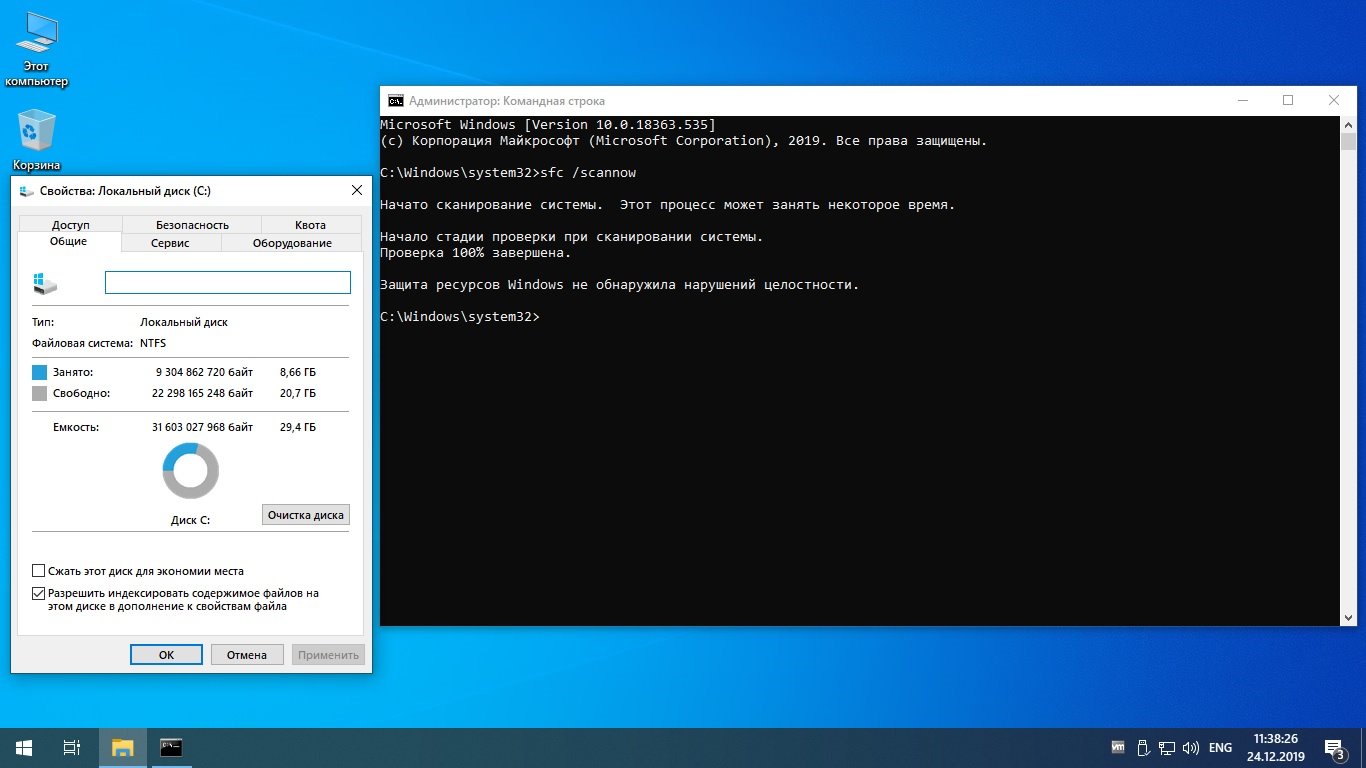The height and width of the screenshot is (768, 1366).
Task: Confirm with the OK button
Action: 166,655
